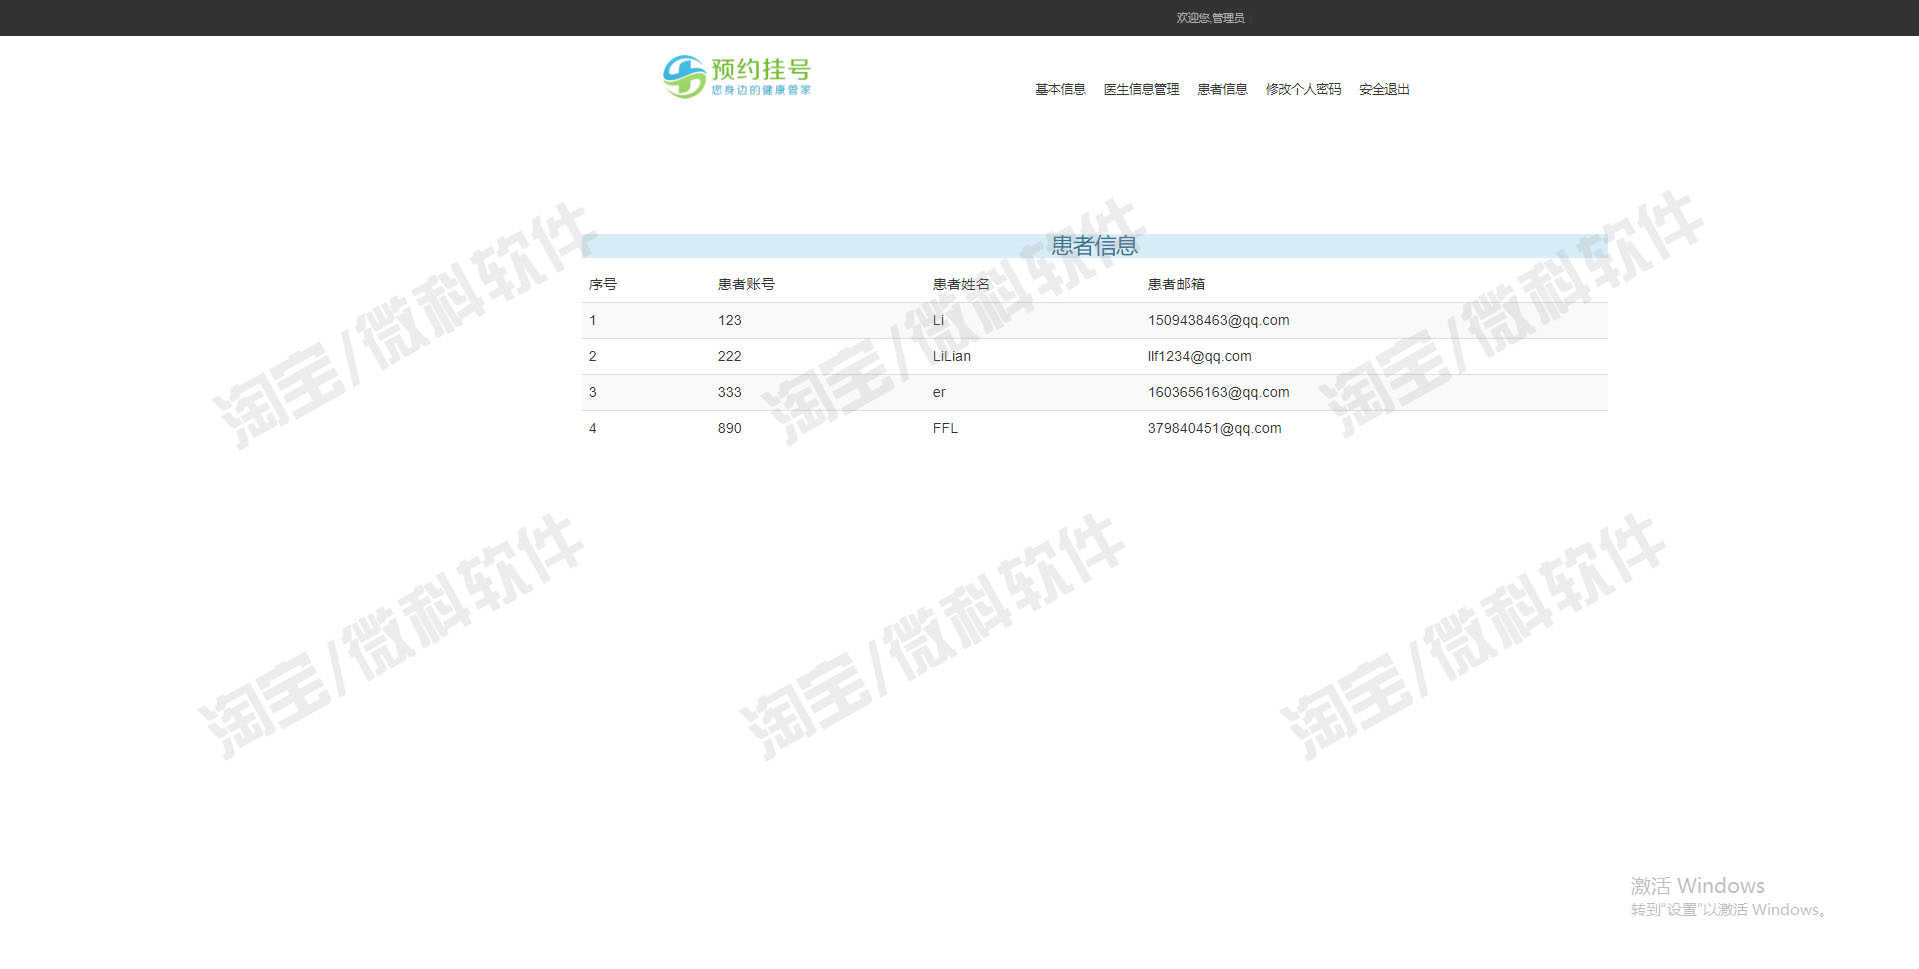1919x969 pixels.
Task: Open 修改个人密码 page
Action: pos(1303,89)
